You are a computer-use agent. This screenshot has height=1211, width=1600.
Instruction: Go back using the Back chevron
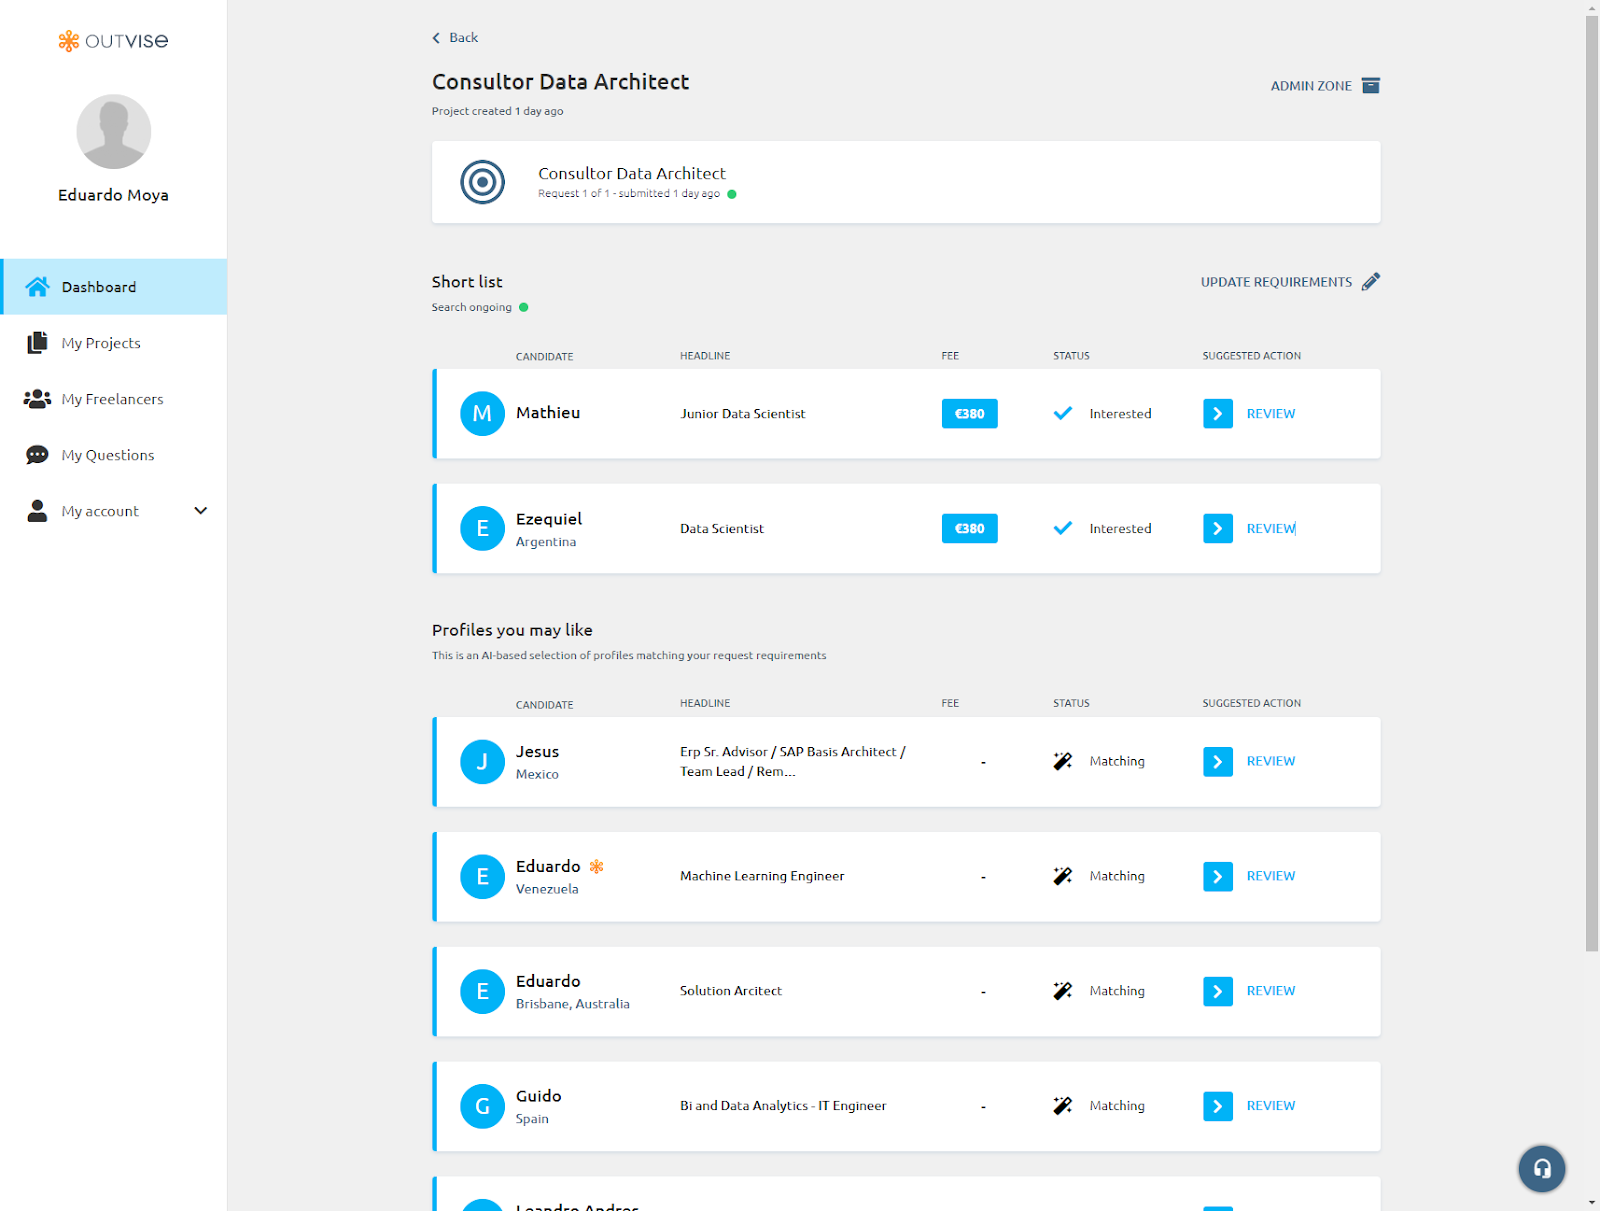pos(437,38)
